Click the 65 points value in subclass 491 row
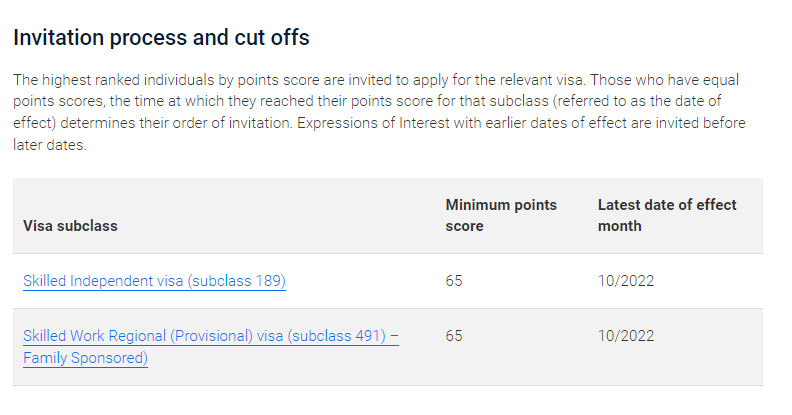 pos(454,336)
